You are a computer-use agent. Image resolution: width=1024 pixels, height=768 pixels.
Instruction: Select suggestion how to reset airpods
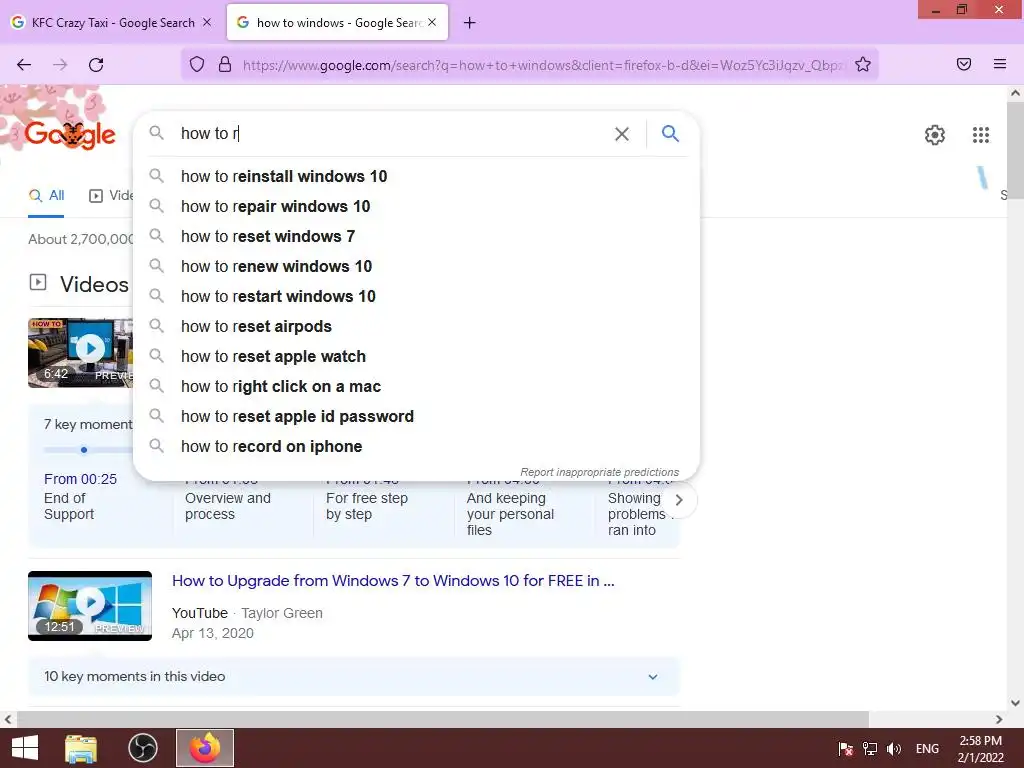pyautogui.click(x=416, y=327)
